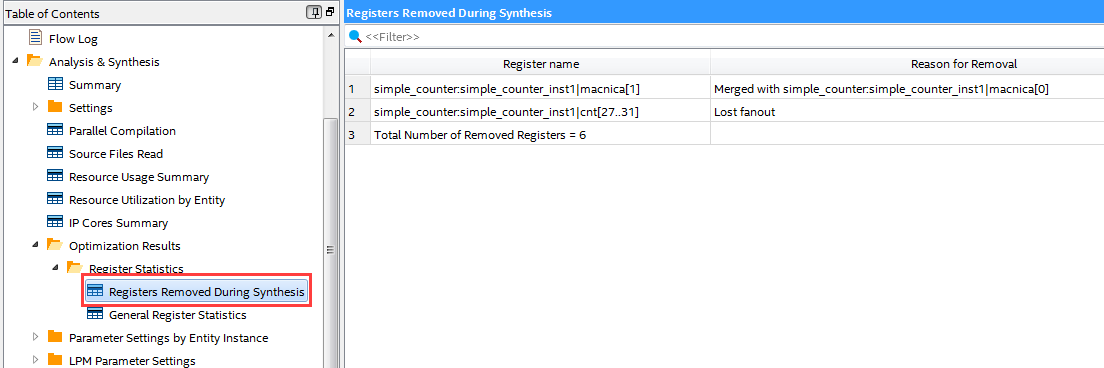Open General Register Statistics report
1104x368 pixels.
pos(177,315)
